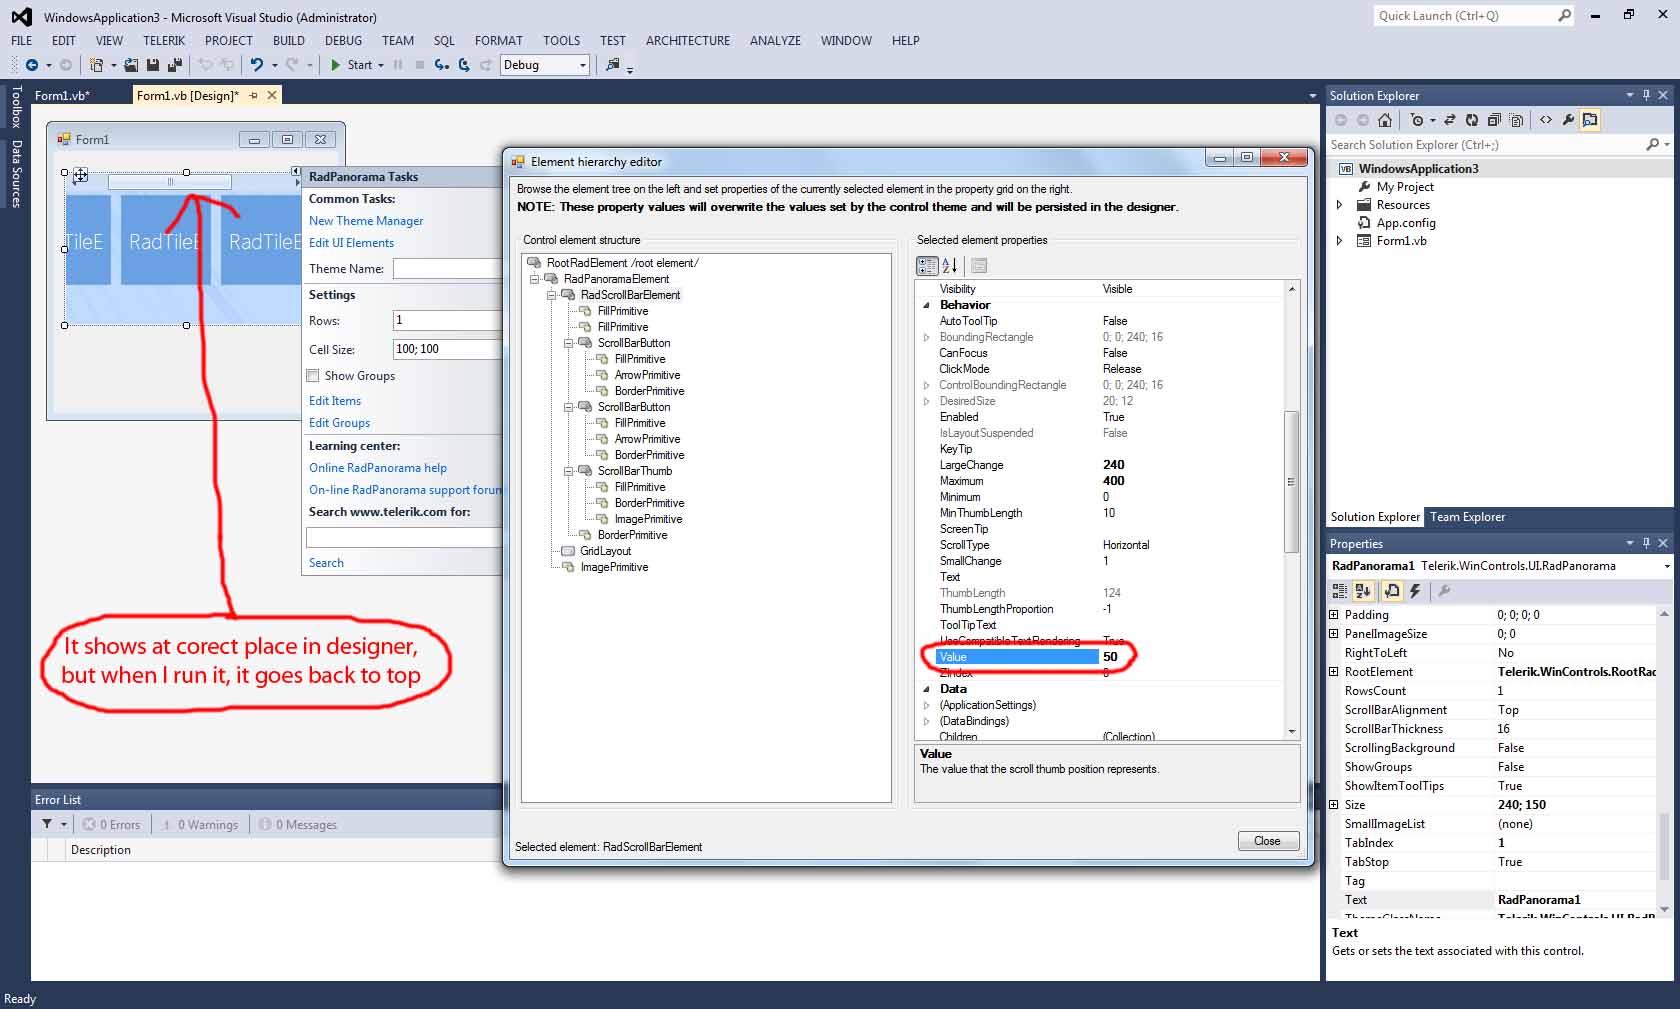Screen dimensions: 1680x1009
Task: Collapse the ScrollBarThumb tree node
Action: point(569,471)
